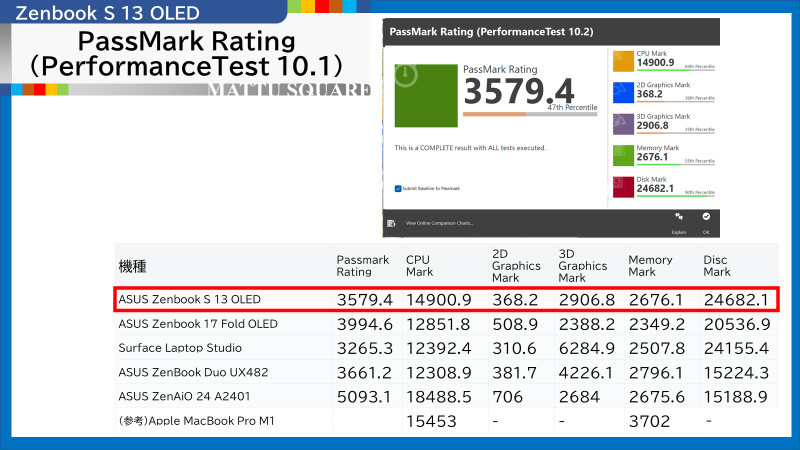The width and height of the screenshot is (800, 450).
Task: Select the Surface Laptop Studio row name
Action: click(180, 348)
